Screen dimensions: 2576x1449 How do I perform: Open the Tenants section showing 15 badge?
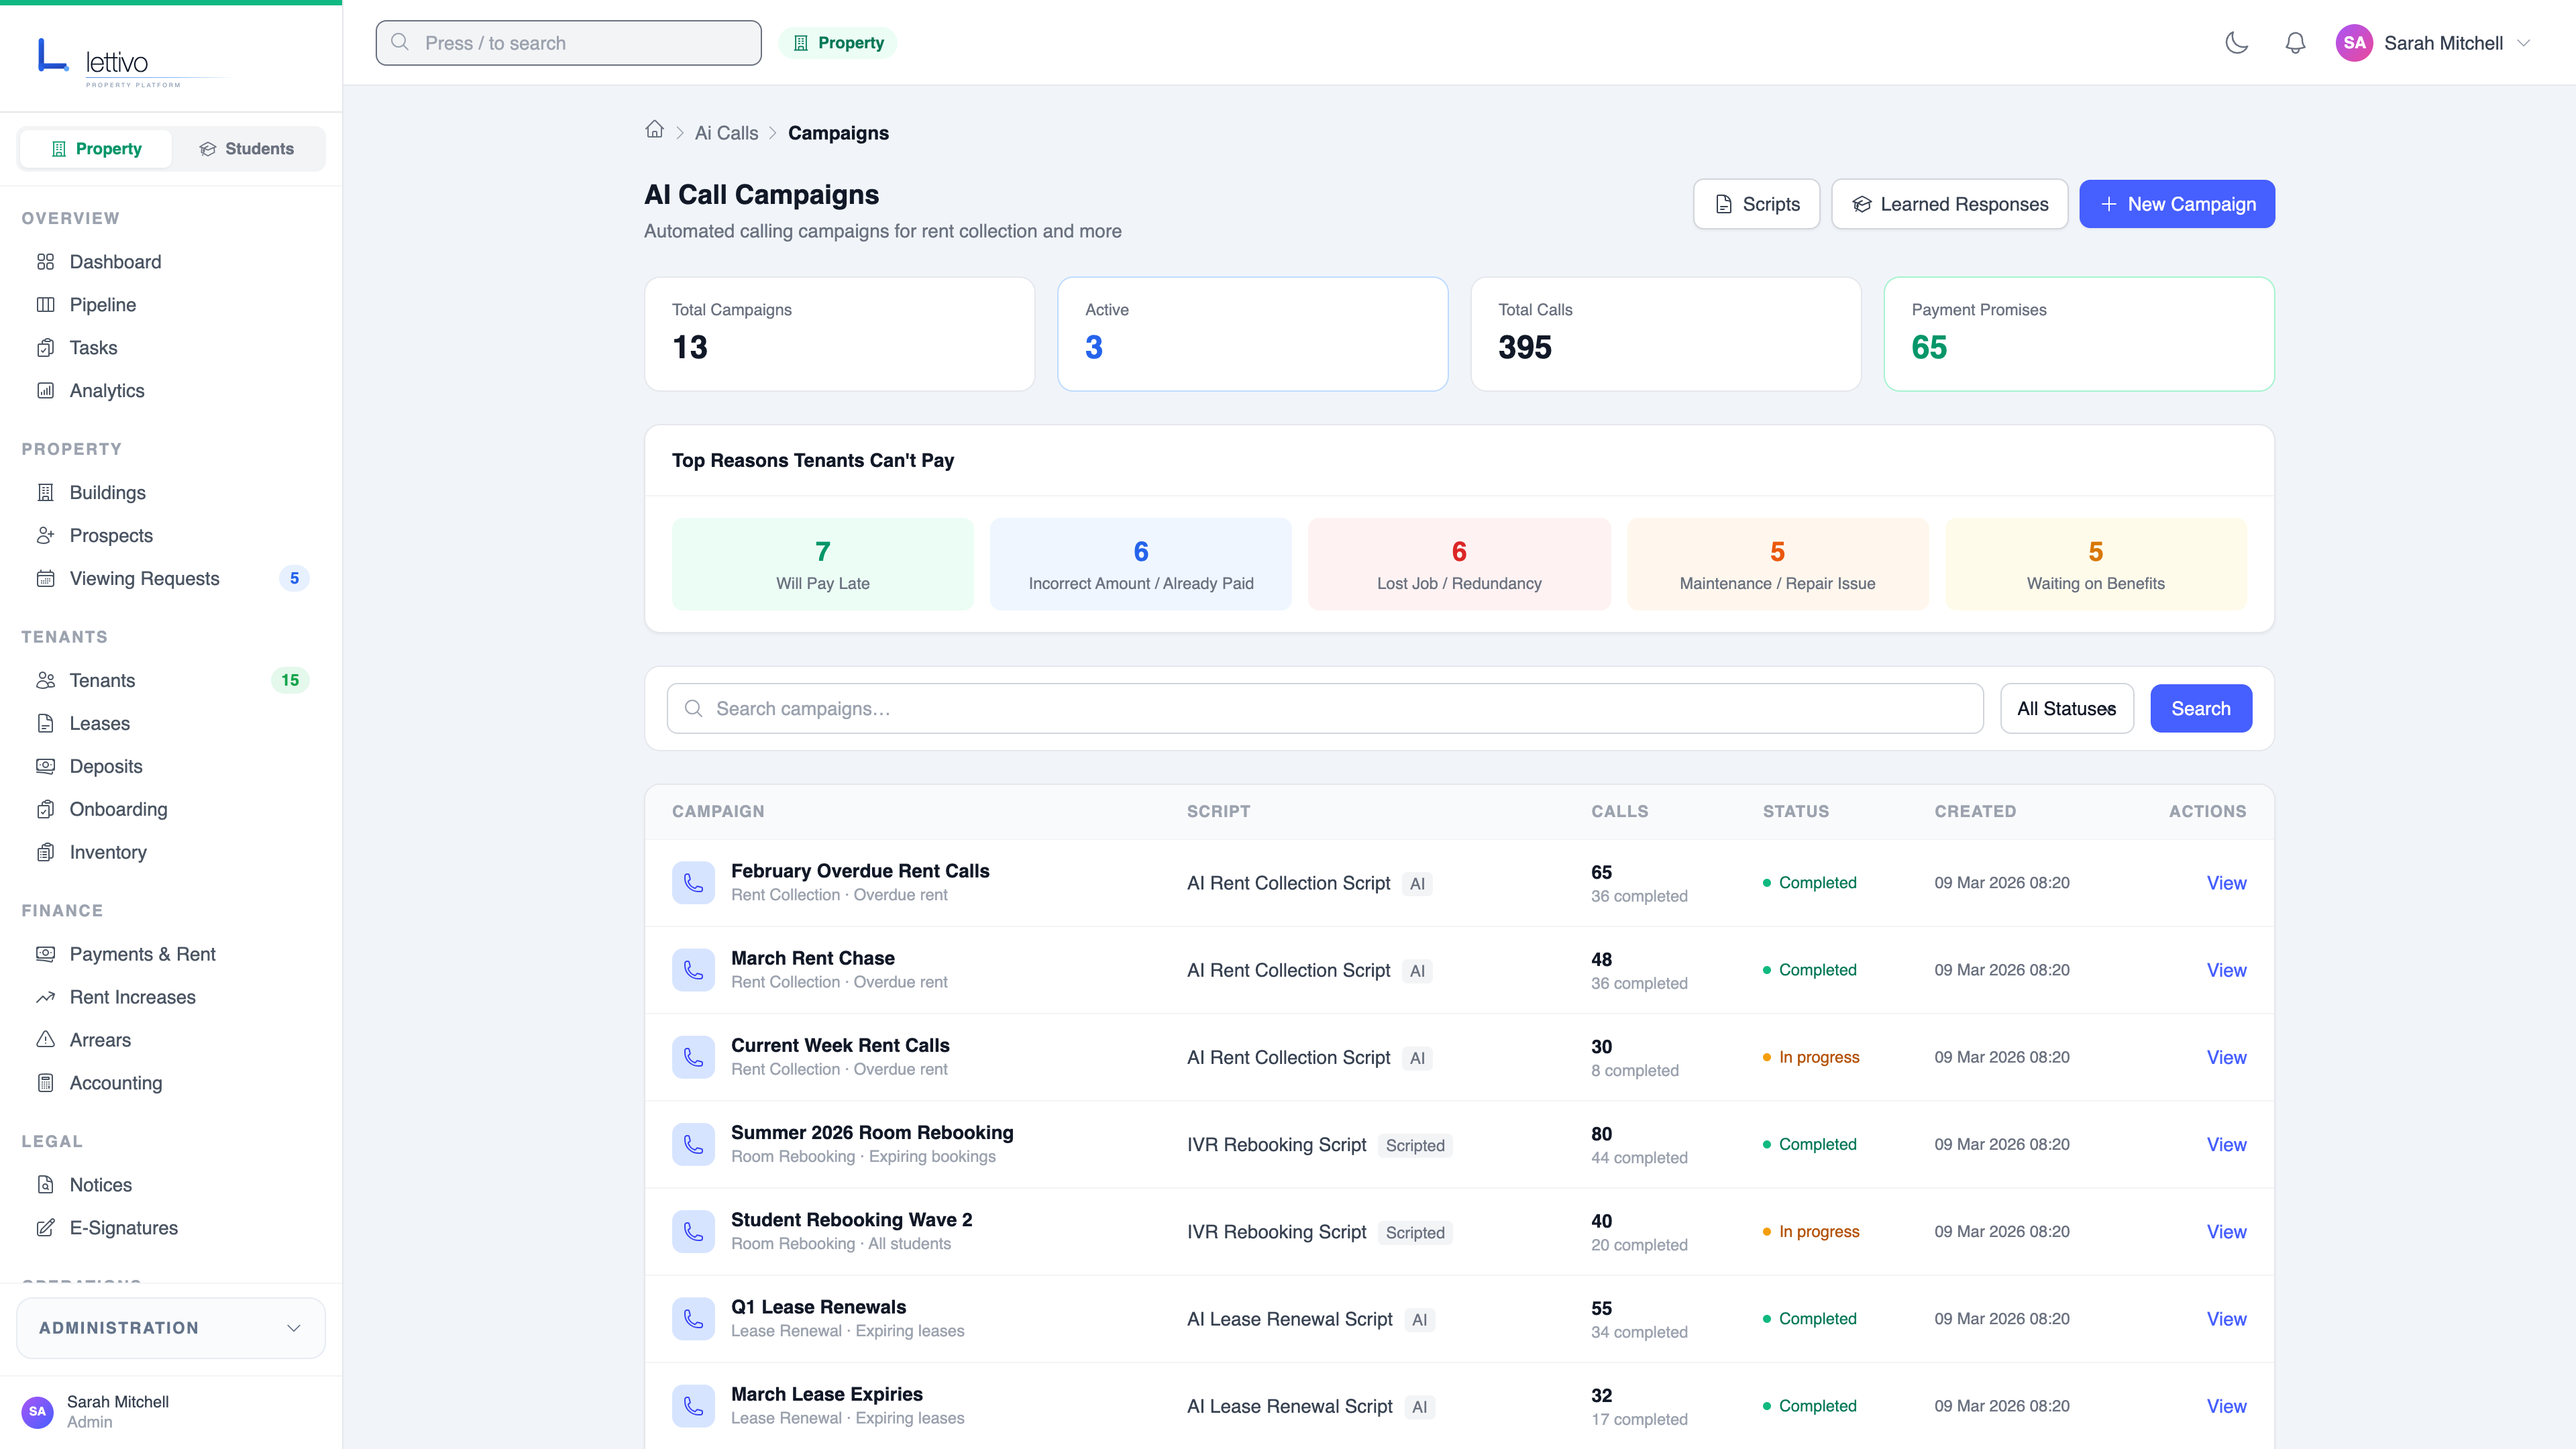[102, 680]
